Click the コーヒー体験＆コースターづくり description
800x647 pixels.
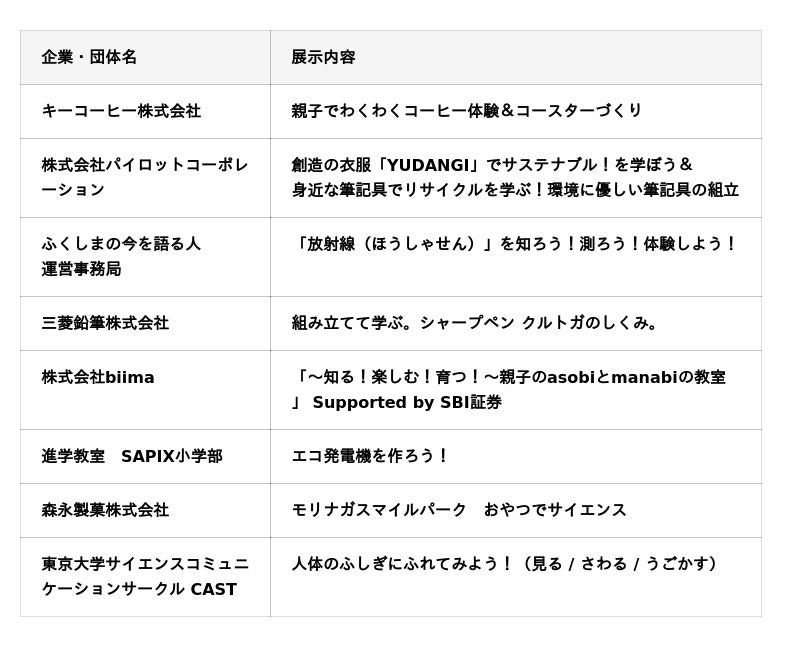(x=466, y=111)
